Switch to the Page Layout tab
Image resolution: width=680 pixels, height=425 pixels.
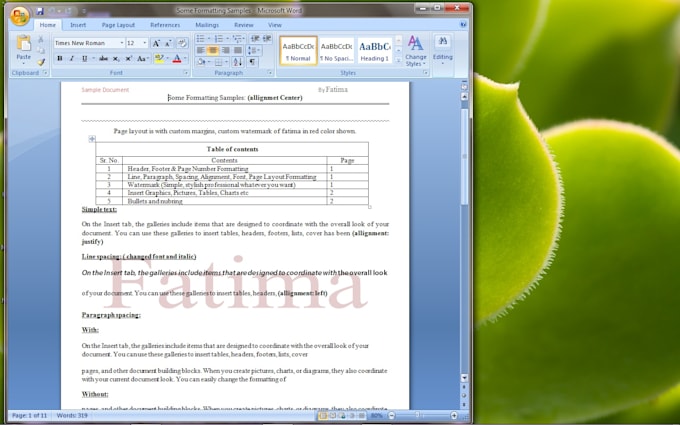click(x=118, y=25)
